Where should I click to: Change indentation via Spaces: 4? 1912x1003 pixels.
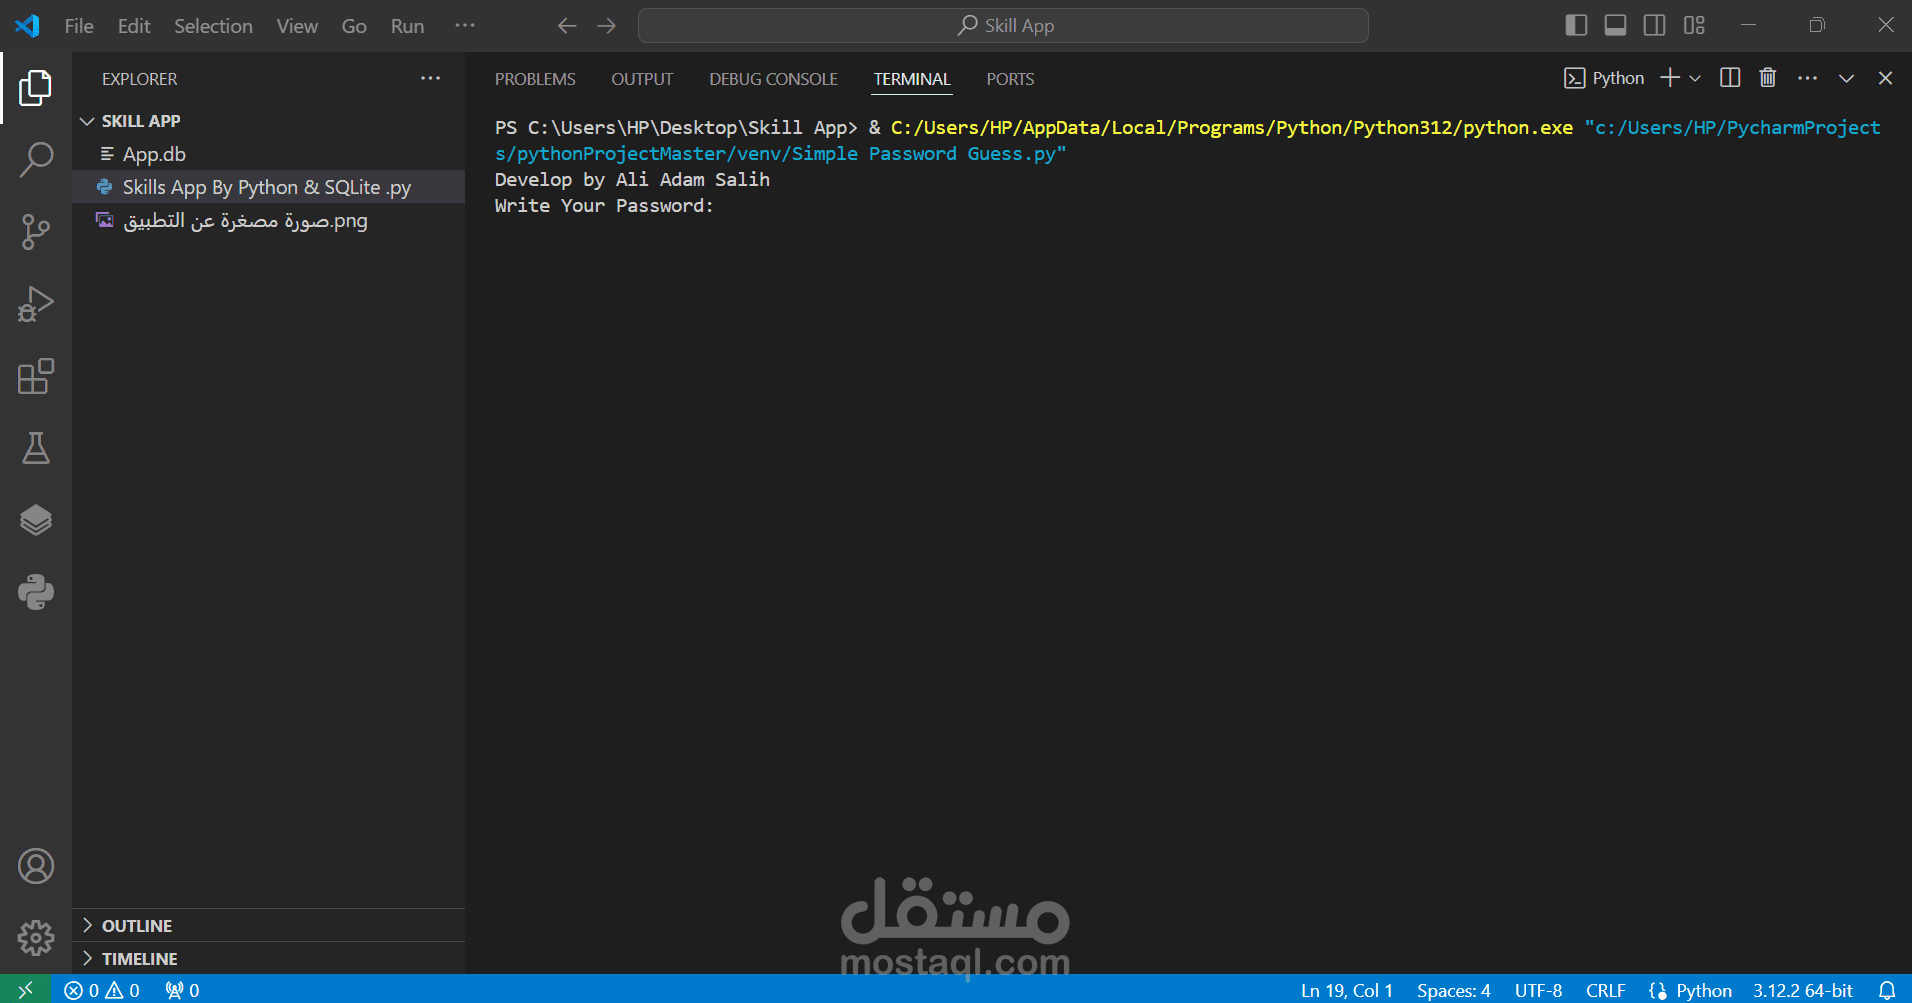[x=1454, y=990]
